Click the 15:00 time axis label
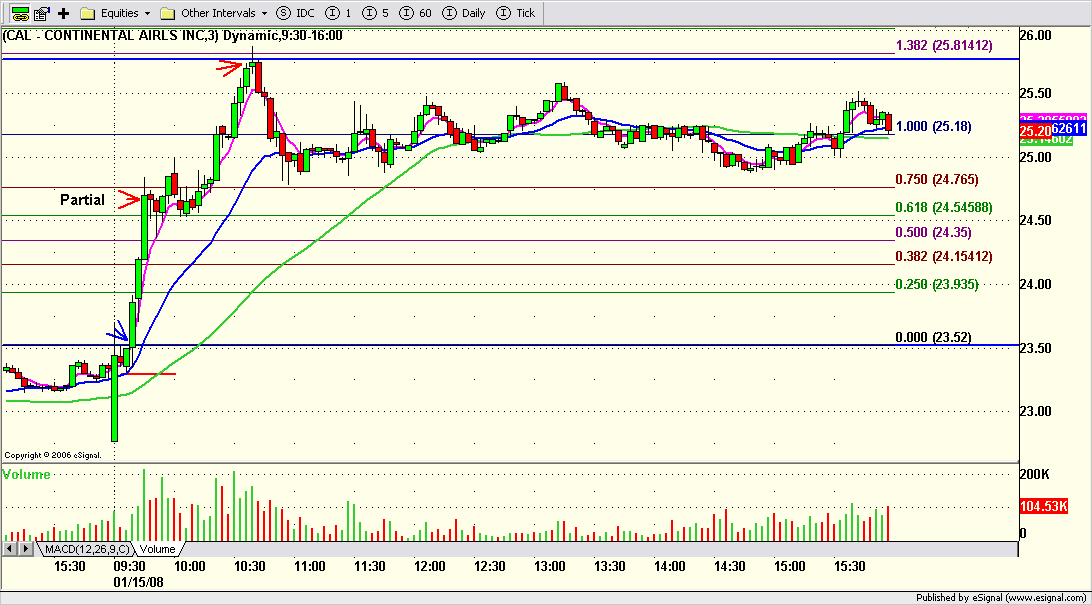 (x=790, y=566)
